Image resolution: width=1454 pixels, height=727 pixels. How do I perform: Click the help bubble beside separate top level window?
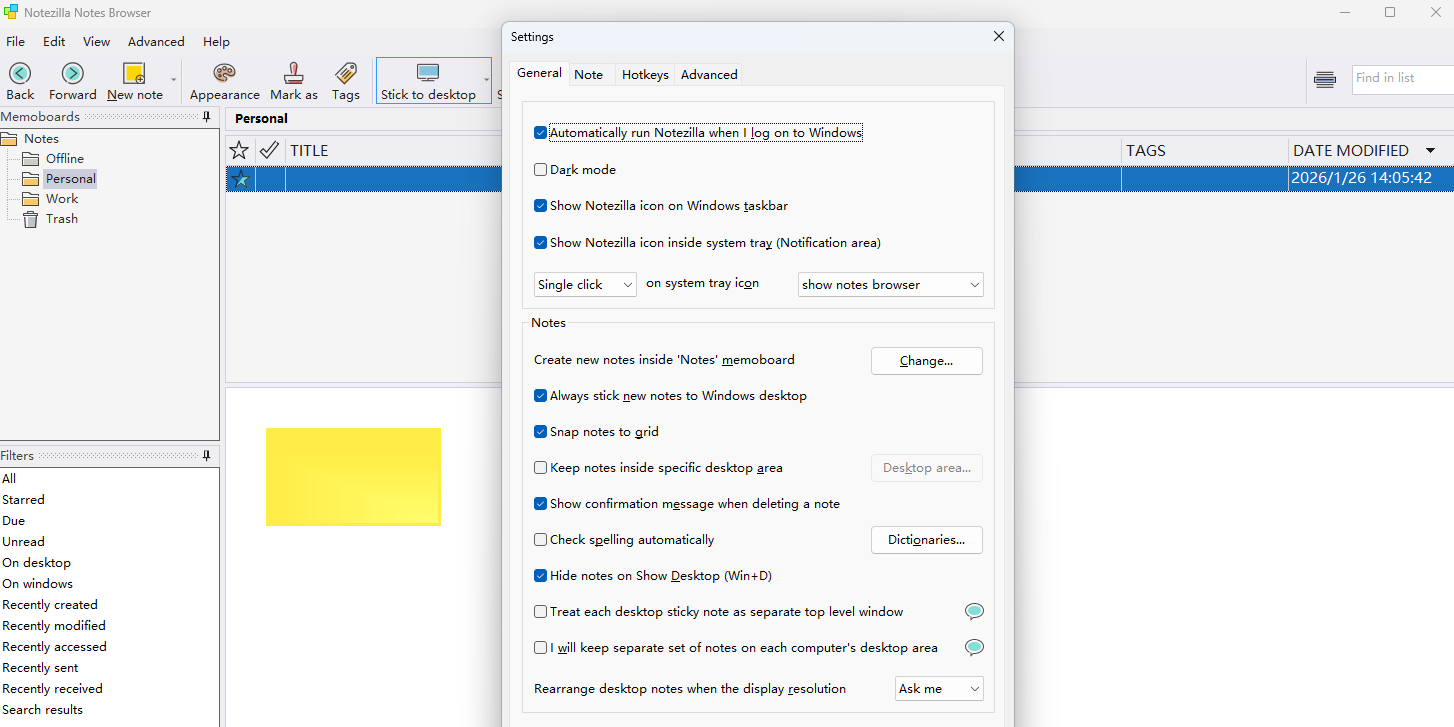974,611
